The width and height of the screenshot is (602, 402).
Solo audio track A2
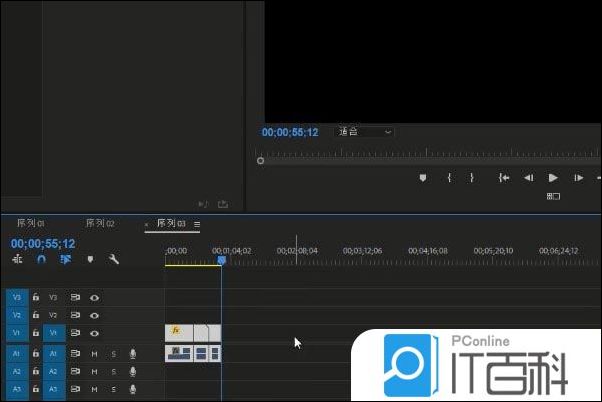(x=114, y=371)
